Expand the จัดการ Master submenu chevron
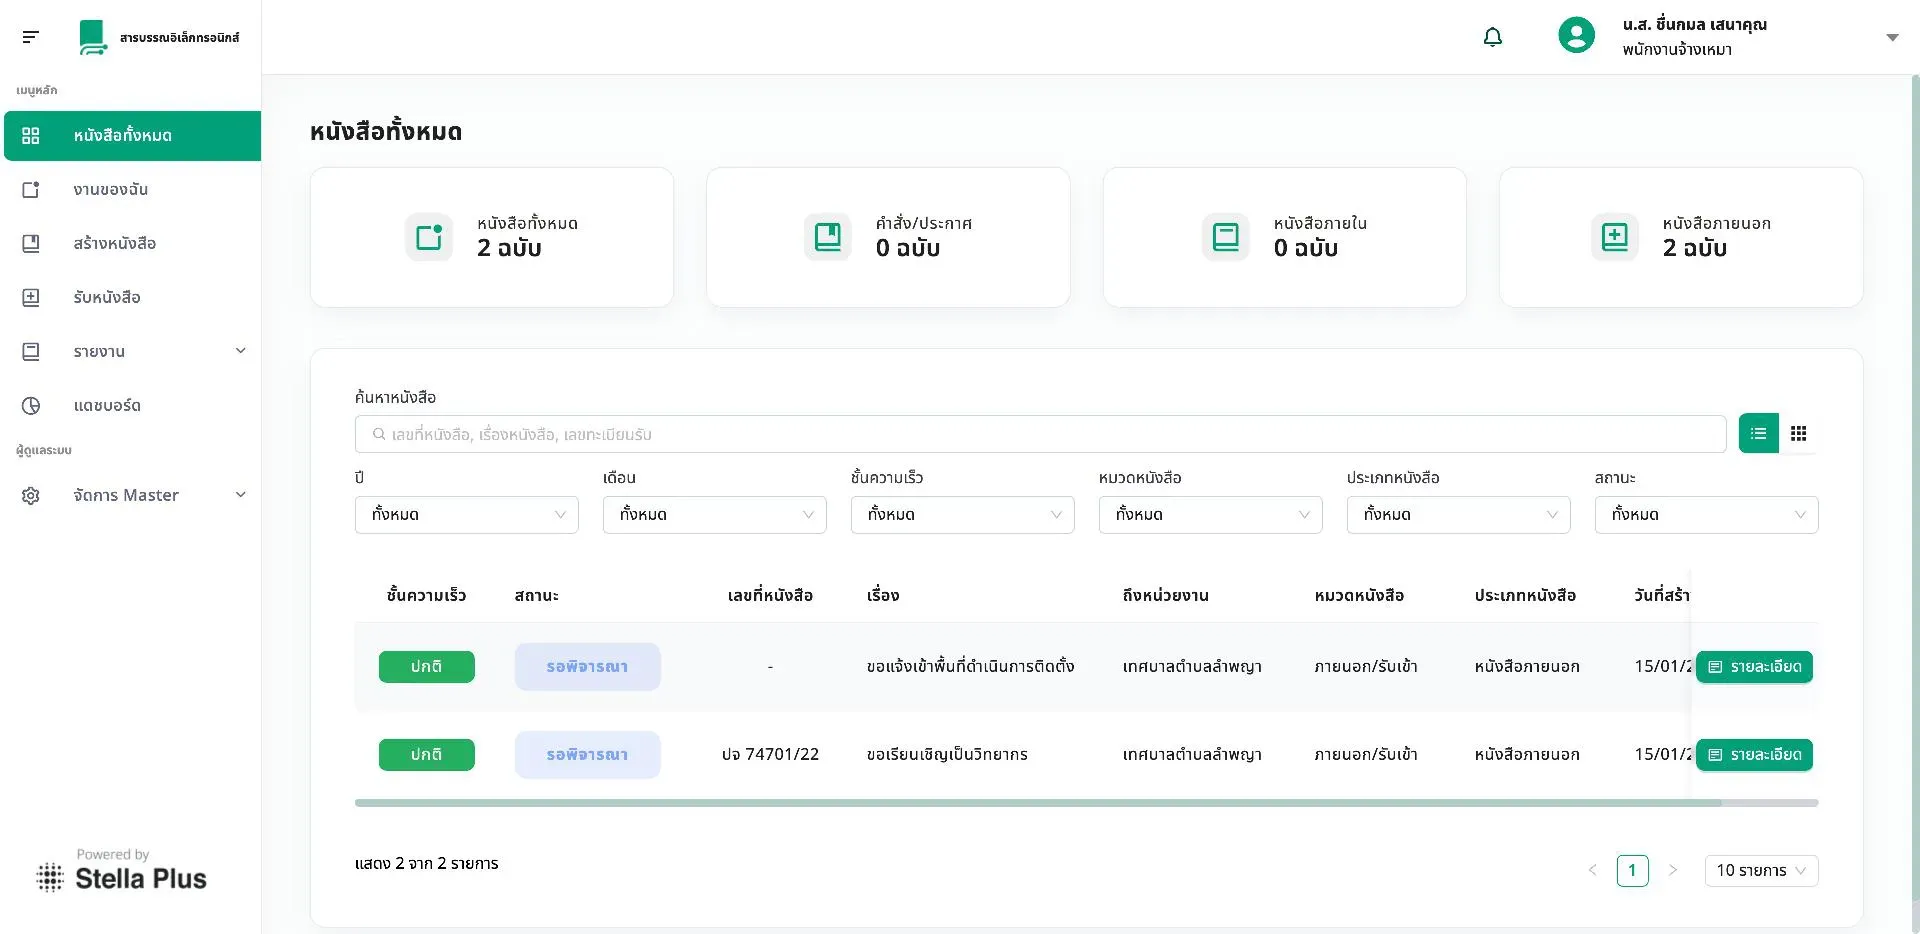This screenshot has height=934, width=1920. (x=240, y=495)
